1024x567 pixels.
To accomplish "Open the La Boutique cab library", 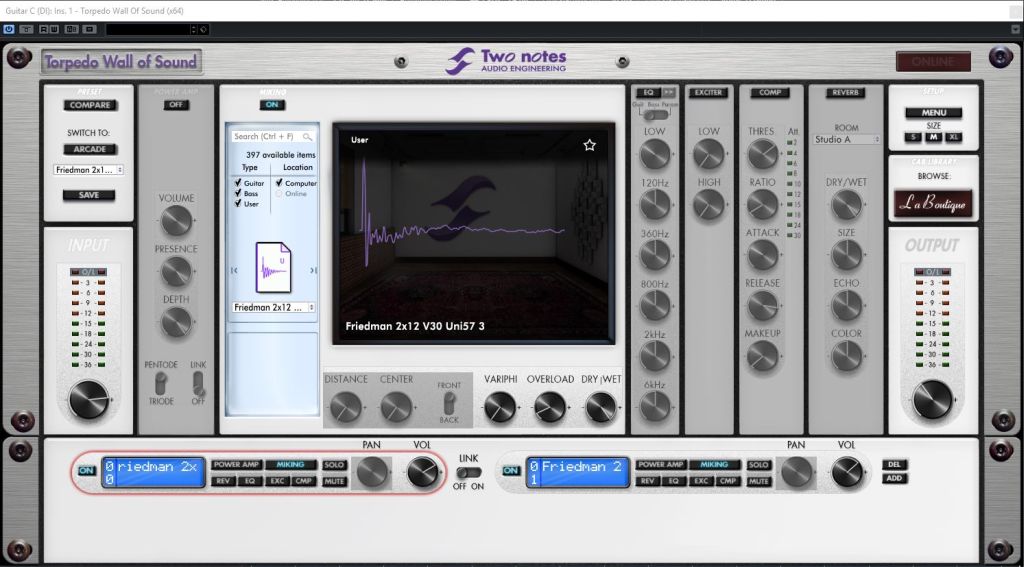I will pos(933,204).
